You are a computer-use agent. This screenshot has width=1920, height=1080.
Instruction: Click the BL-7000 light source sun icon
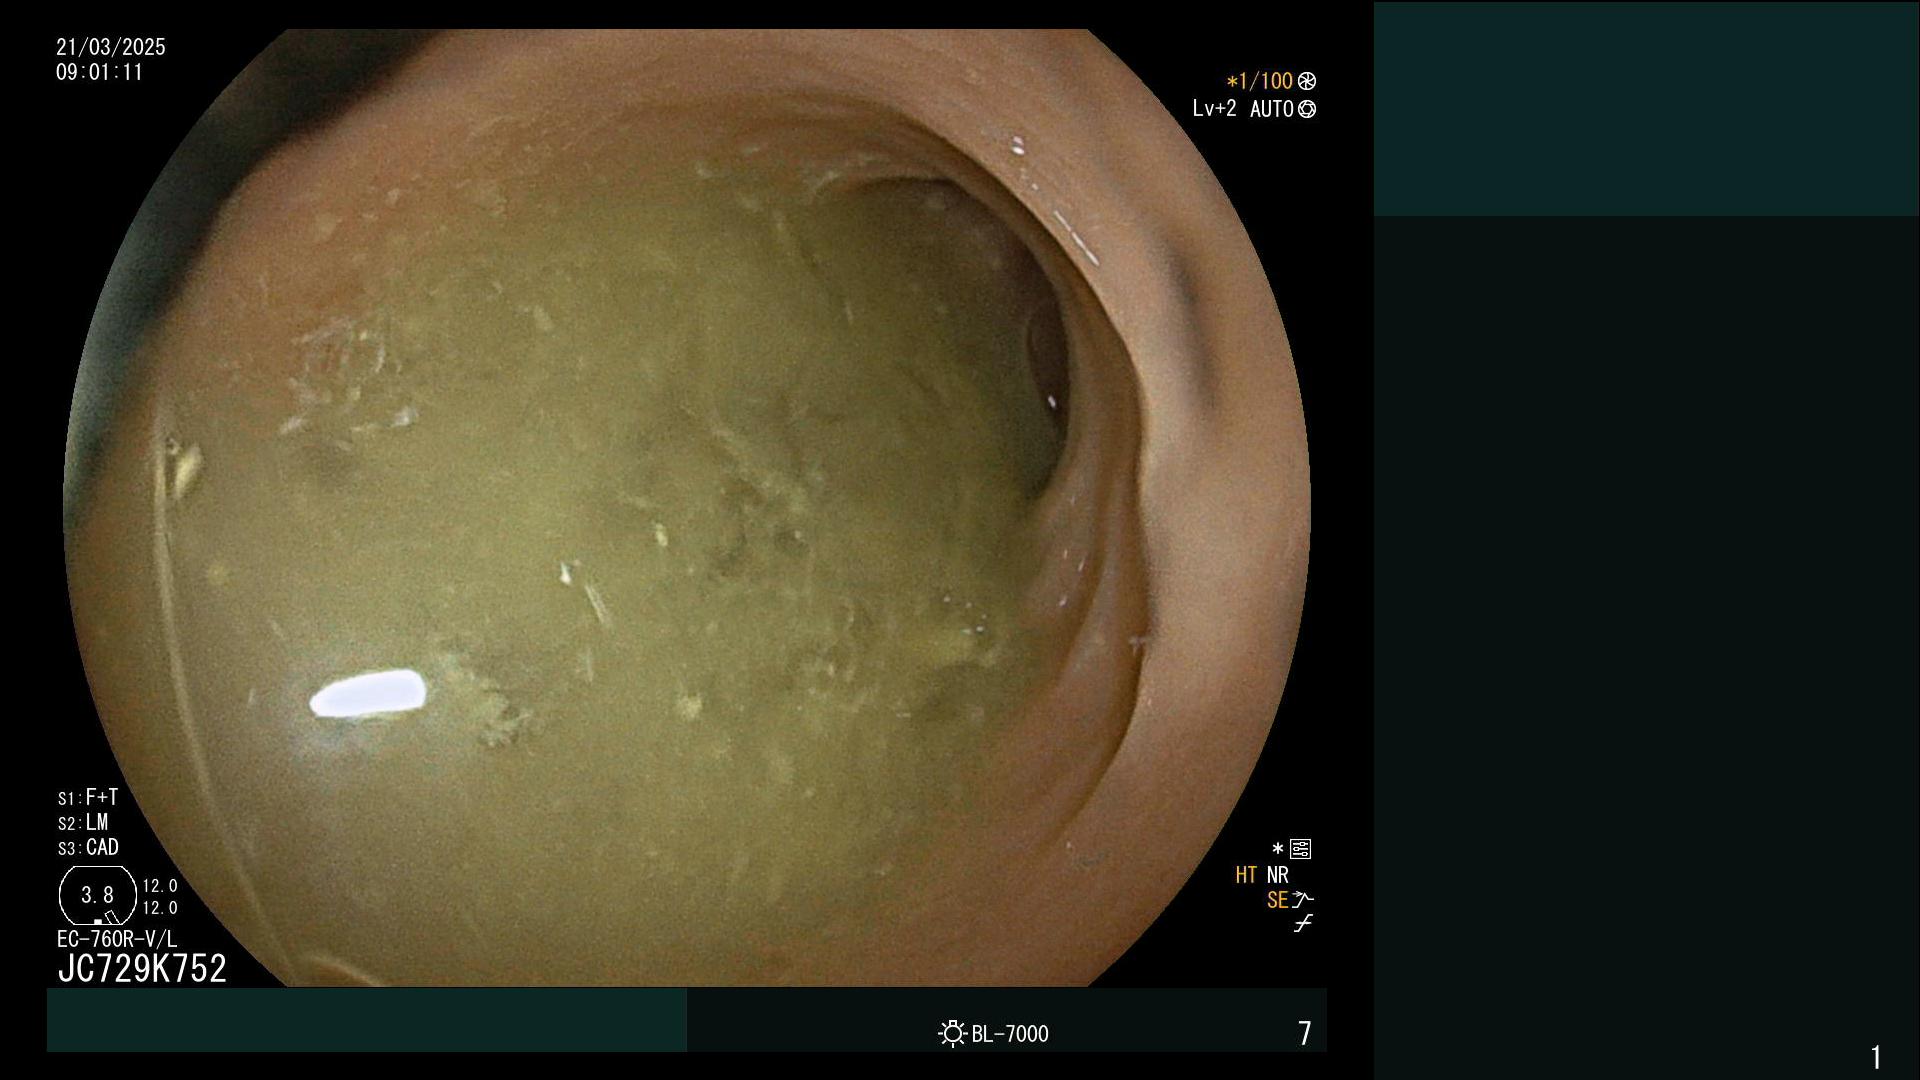tap(952, 1033)
